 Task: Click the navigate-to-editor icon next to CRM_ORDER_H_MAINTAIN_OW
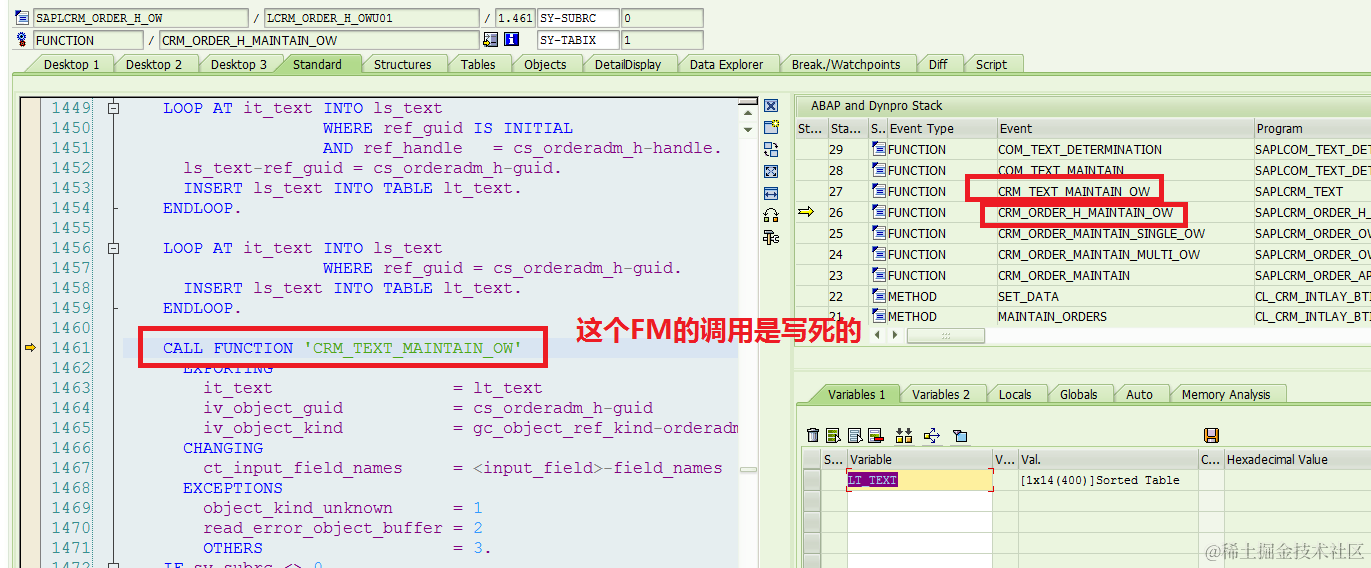point(490,40)
